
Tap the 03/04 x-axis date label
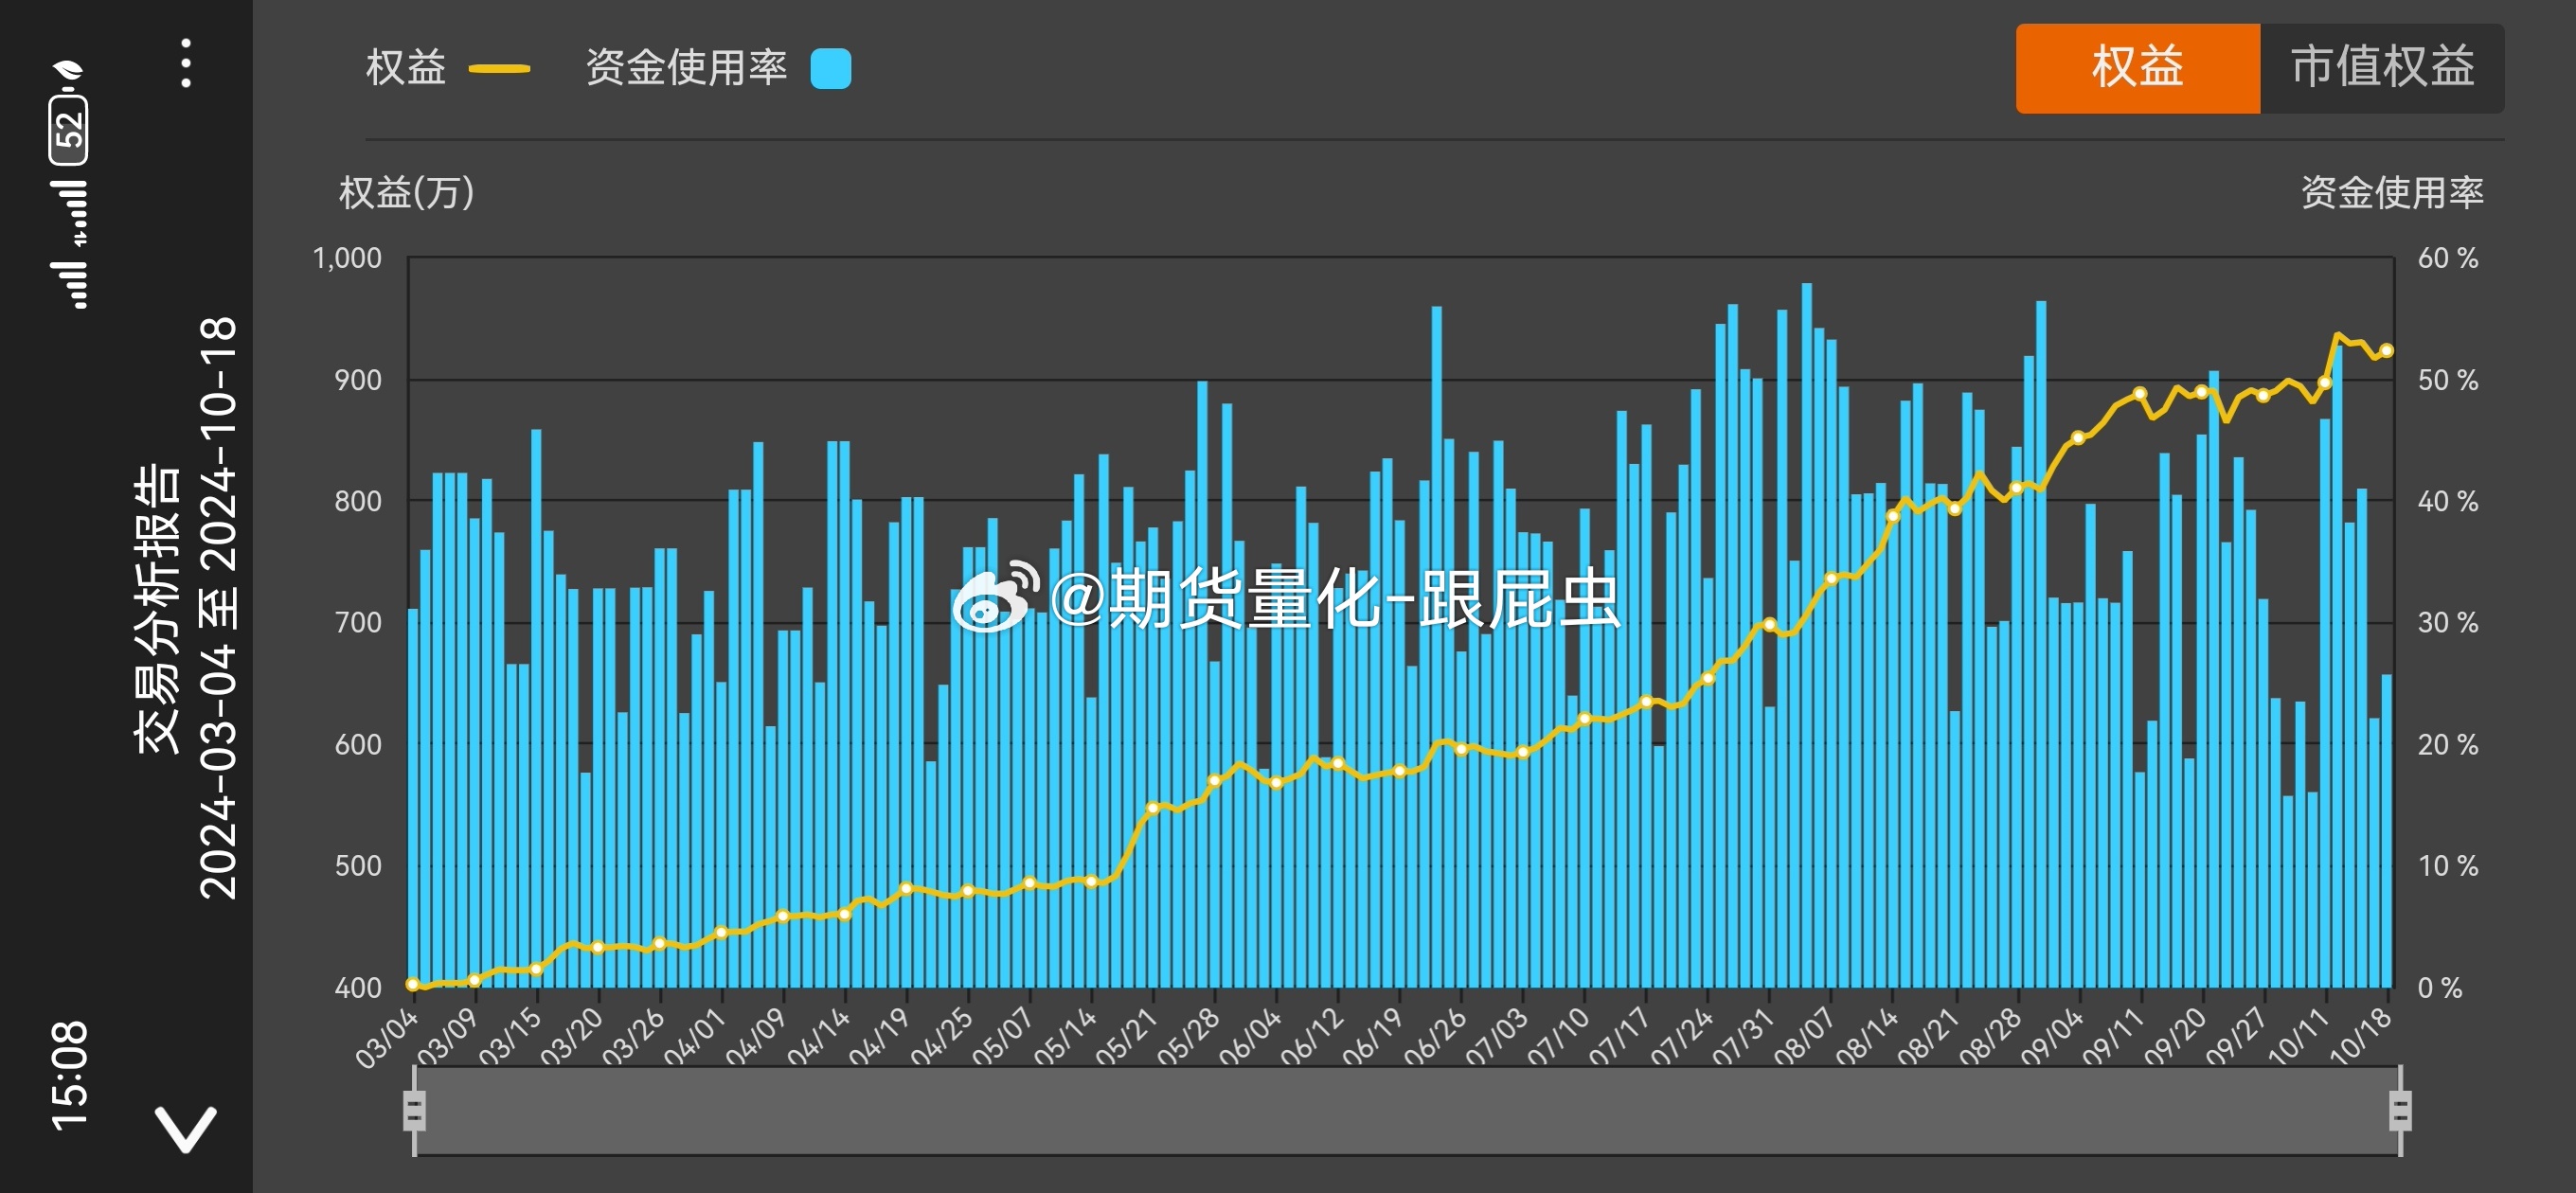pos(386,1038)
